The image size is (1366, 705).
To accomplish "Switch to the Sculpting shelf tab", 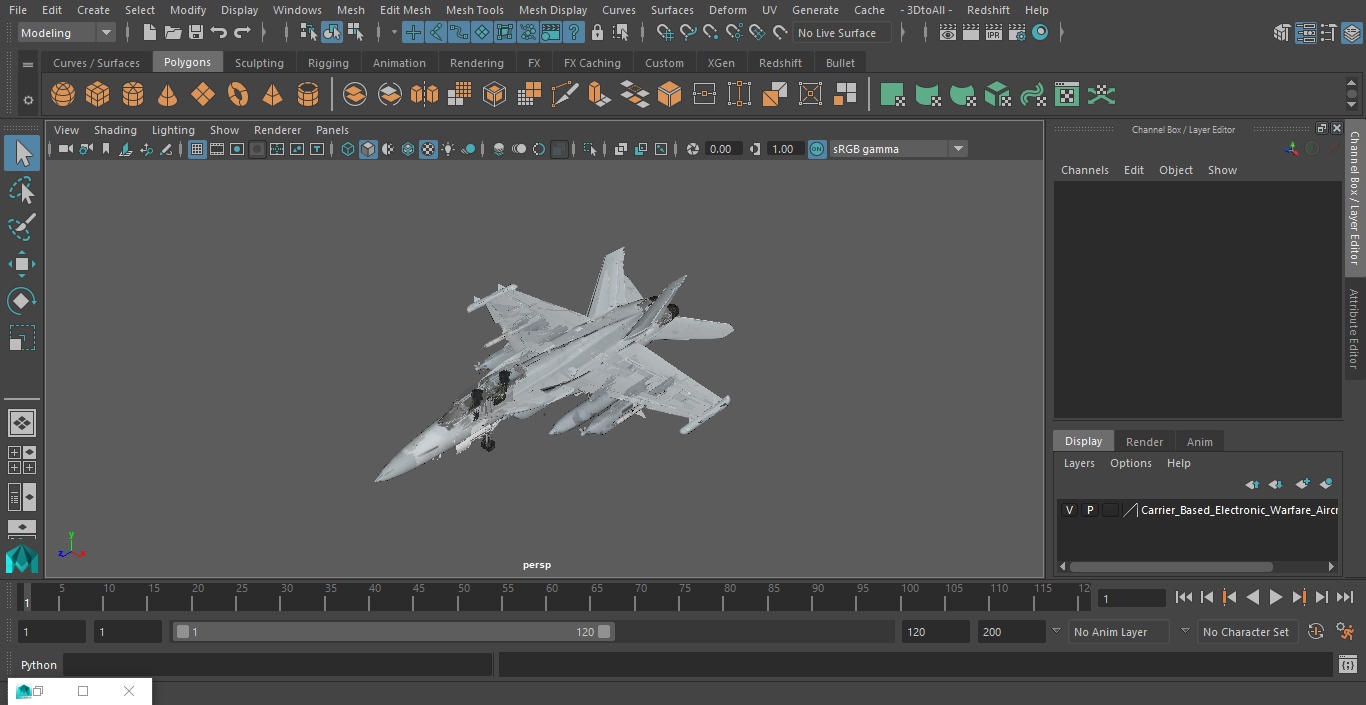I will pos(259,63).
